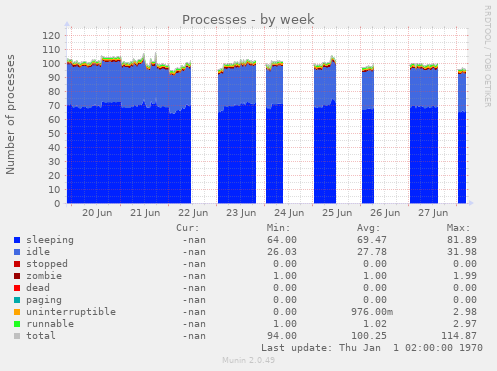Click the total avg value 100.25
The width and height of the screenshot is (497, 371).
[x=369, y=336]
